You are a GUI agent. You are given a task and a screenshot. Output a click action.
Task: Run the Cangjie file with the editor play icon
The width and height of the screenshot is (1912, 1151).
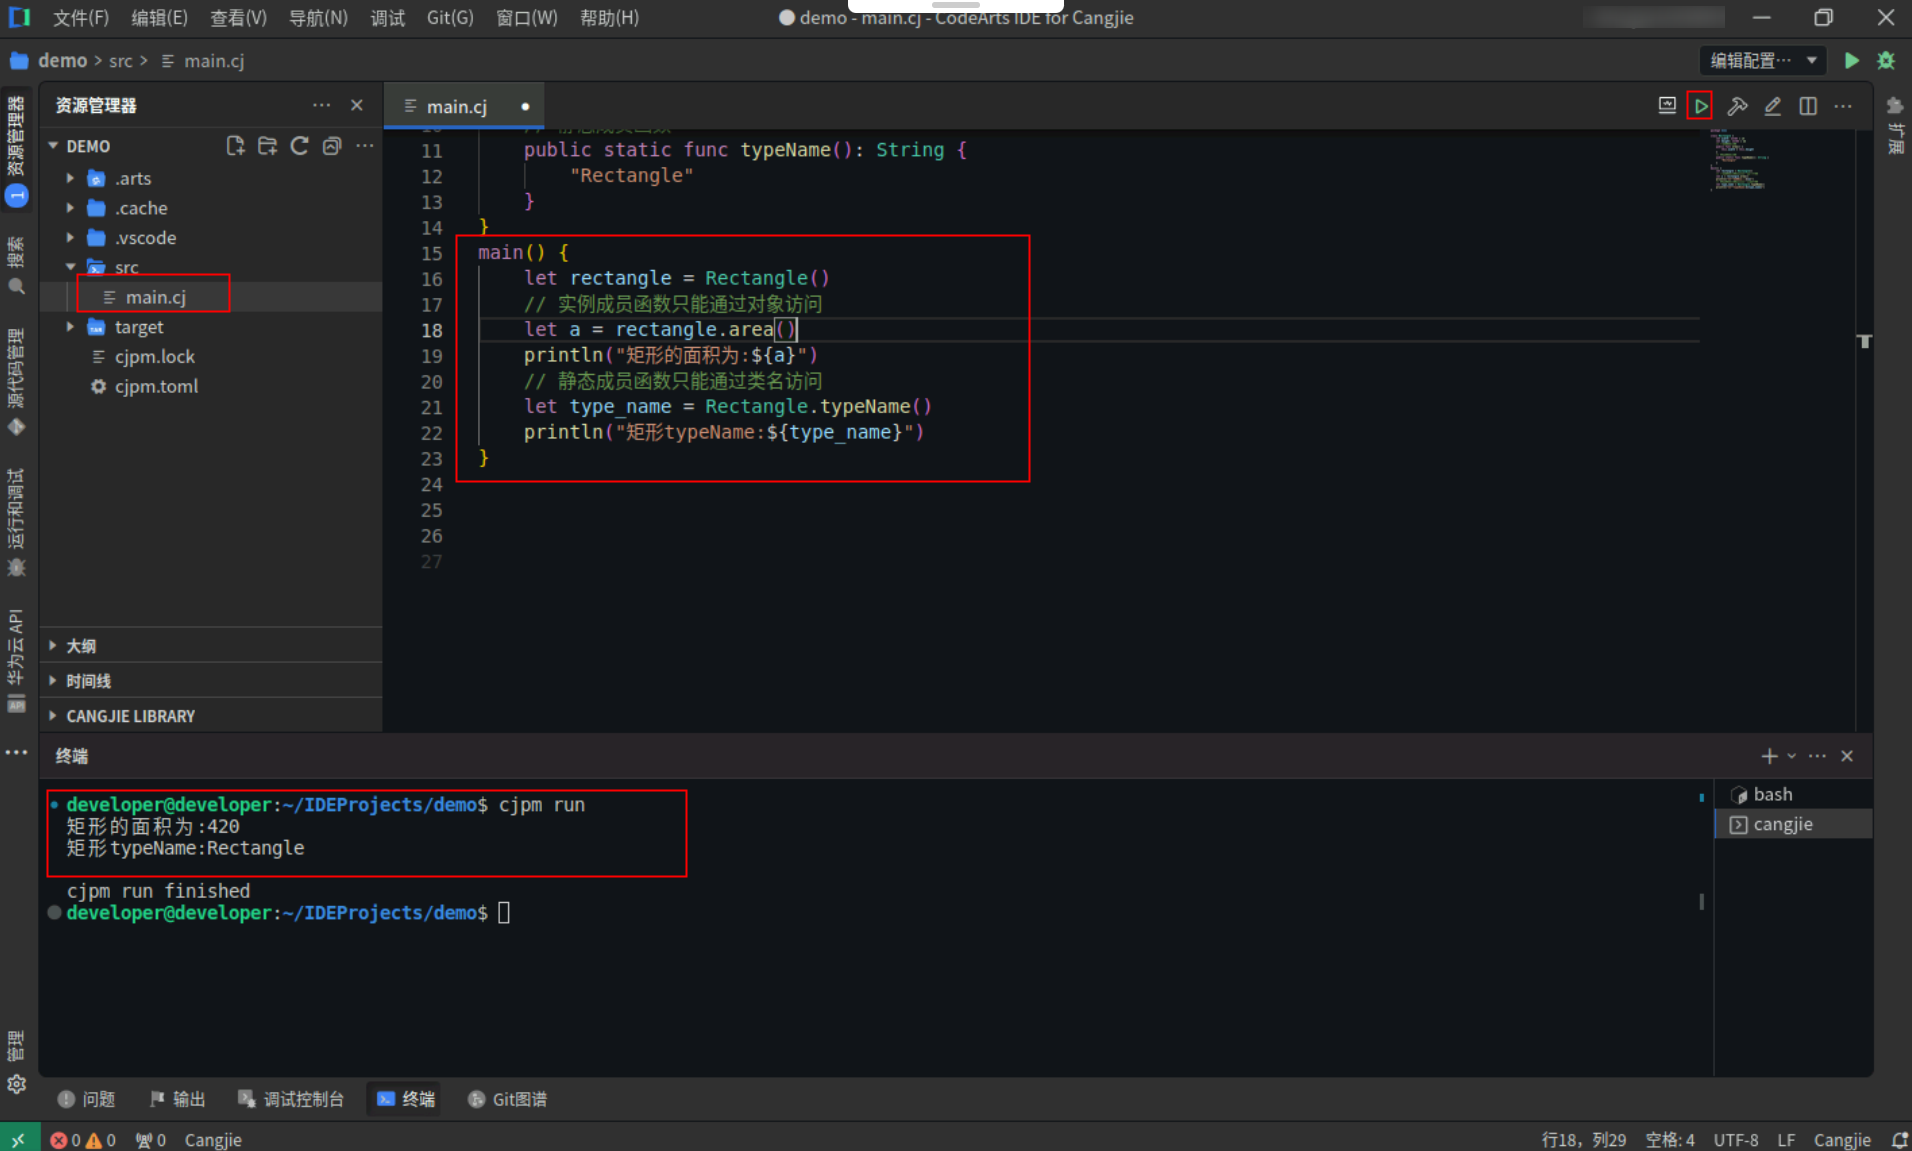(1700, 106)
